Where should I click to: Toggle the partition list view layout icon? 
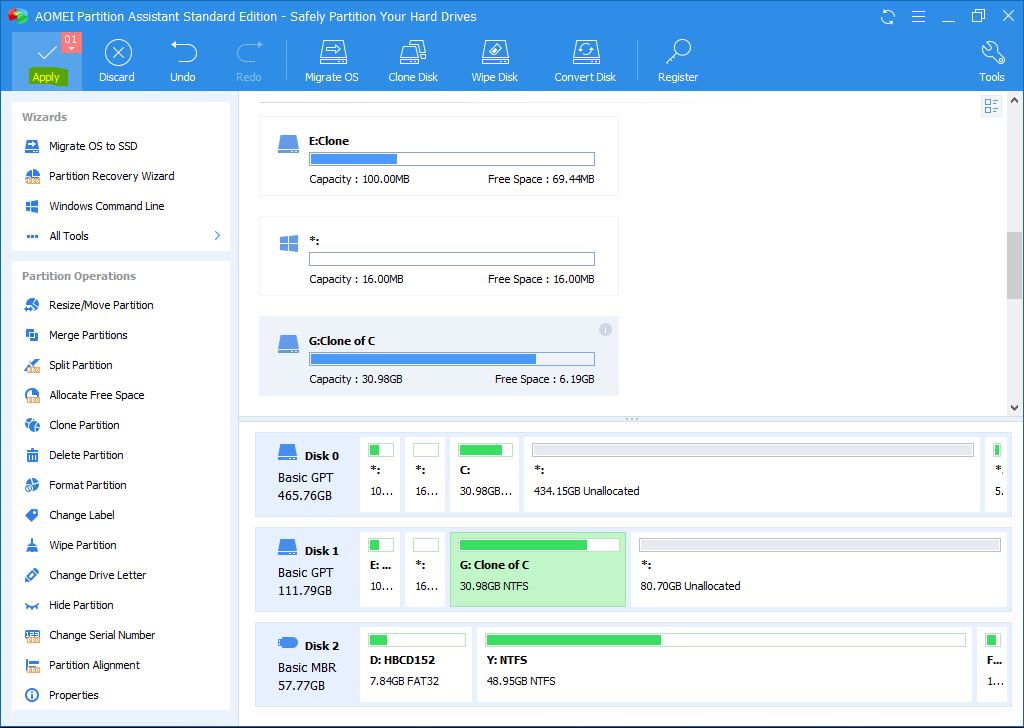point(991,106)
